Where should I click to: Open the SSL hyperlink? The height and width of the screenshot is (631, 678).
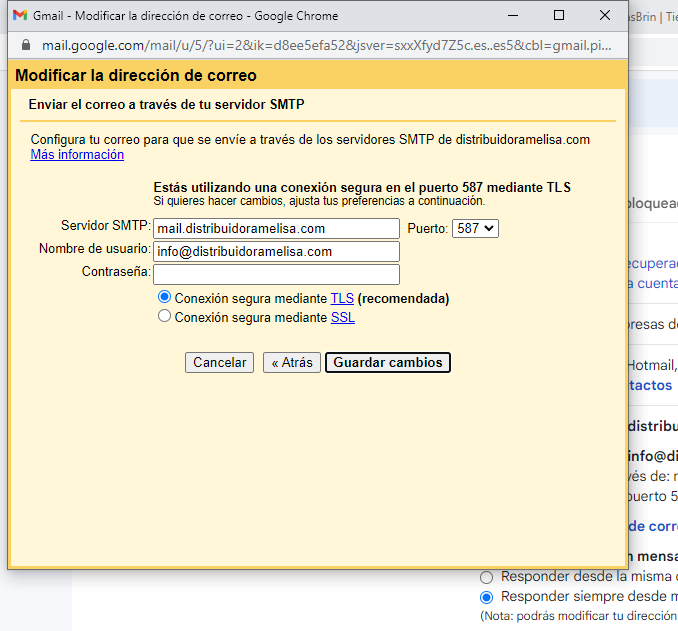click(x=343, y=317)
